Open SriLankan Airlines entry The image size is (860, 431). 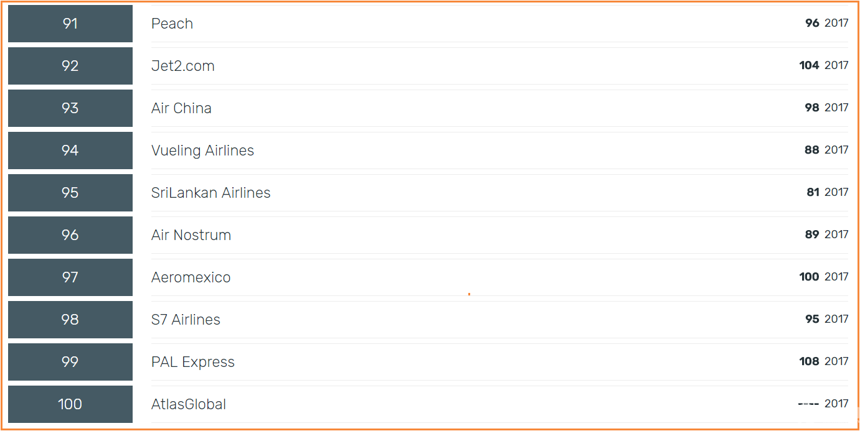coord(211,192)
